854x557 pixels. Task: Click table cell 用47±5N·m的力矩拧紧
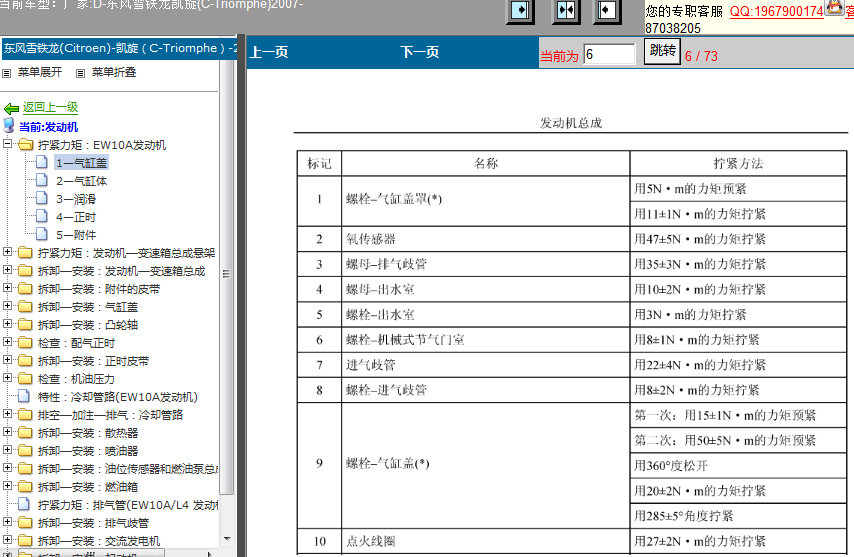click(738, 239)
